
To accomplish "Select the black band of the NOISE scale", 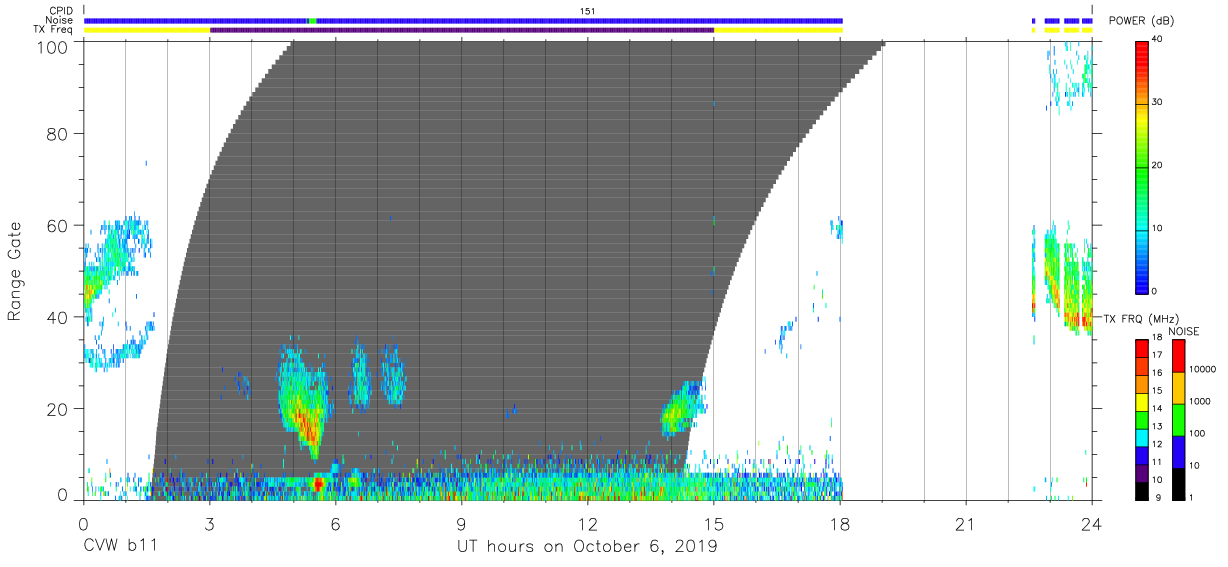I will click(1179, 484).
